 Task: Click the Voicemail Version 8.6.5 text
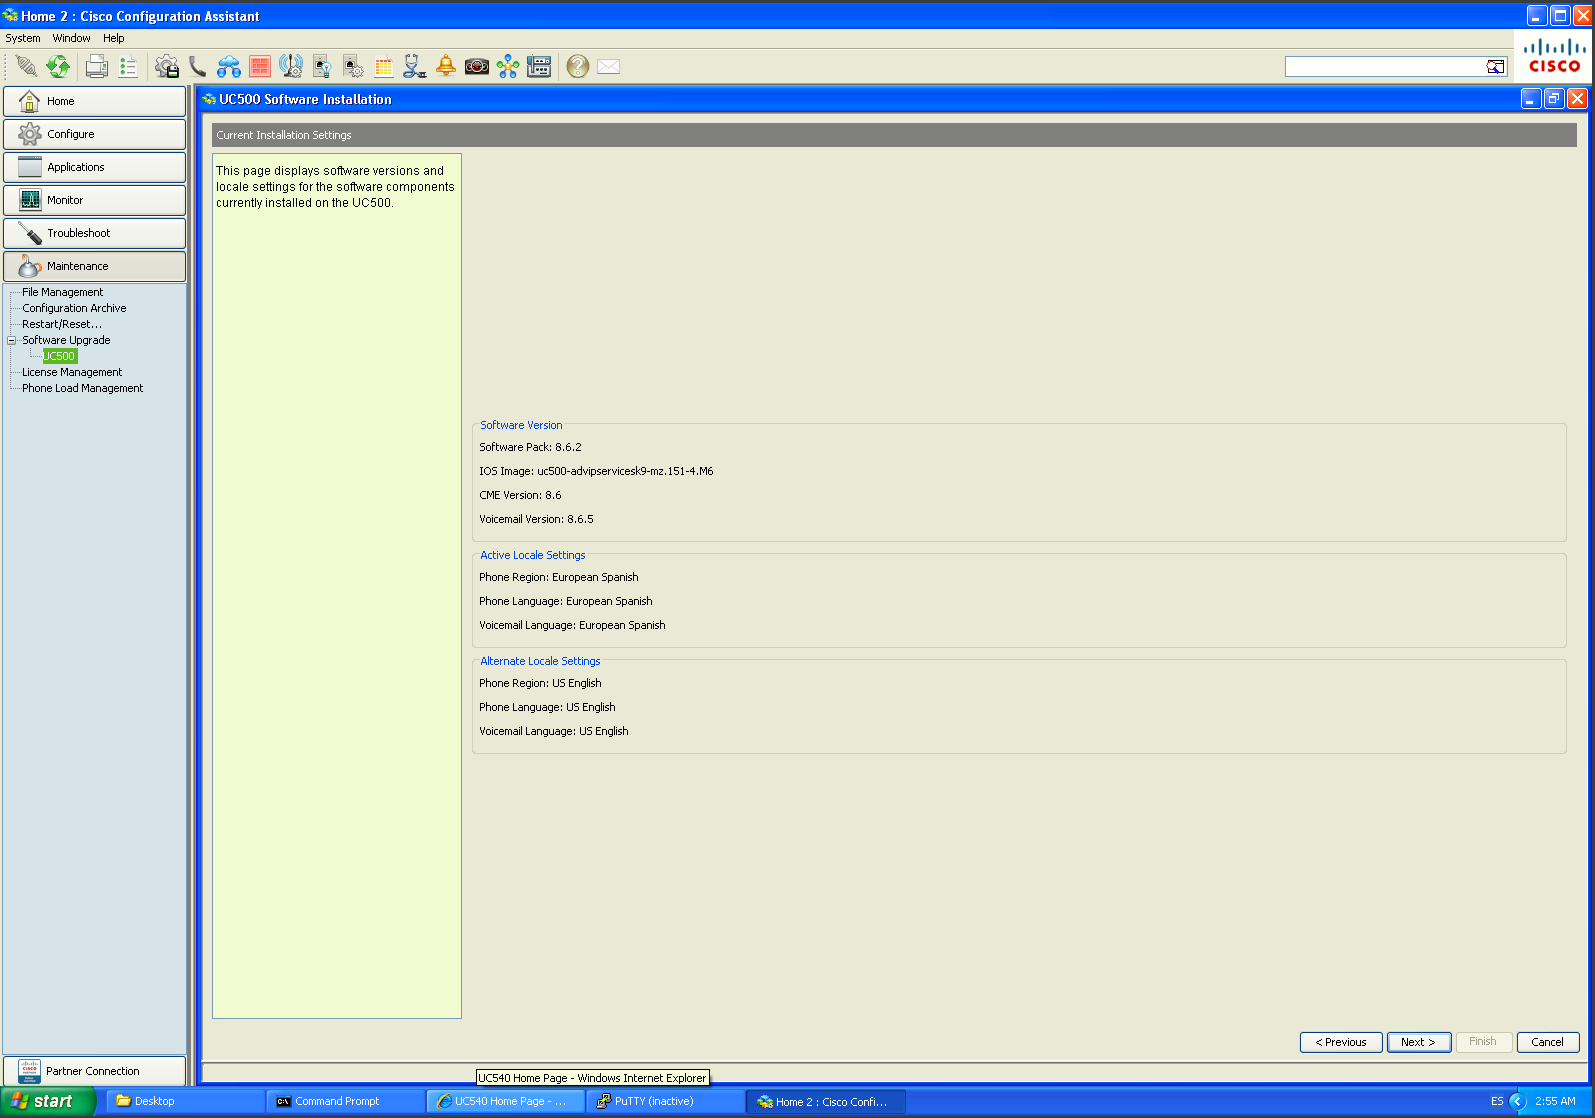click(536, 519)
